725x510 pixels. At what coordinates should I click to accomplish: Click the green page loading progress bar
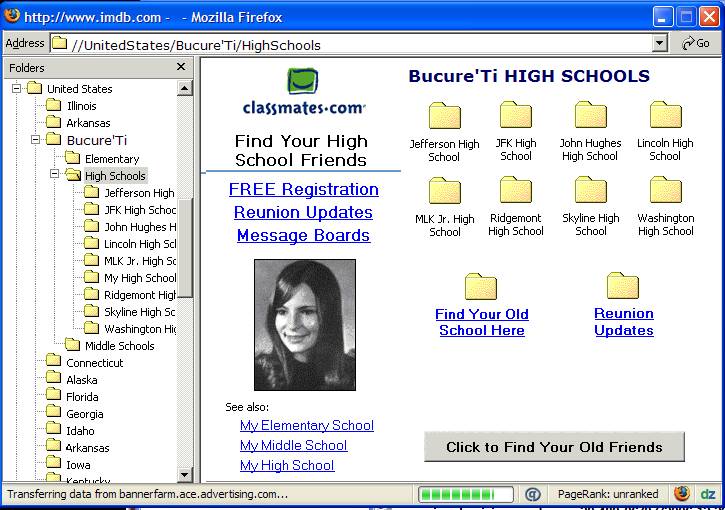point(466,494)
